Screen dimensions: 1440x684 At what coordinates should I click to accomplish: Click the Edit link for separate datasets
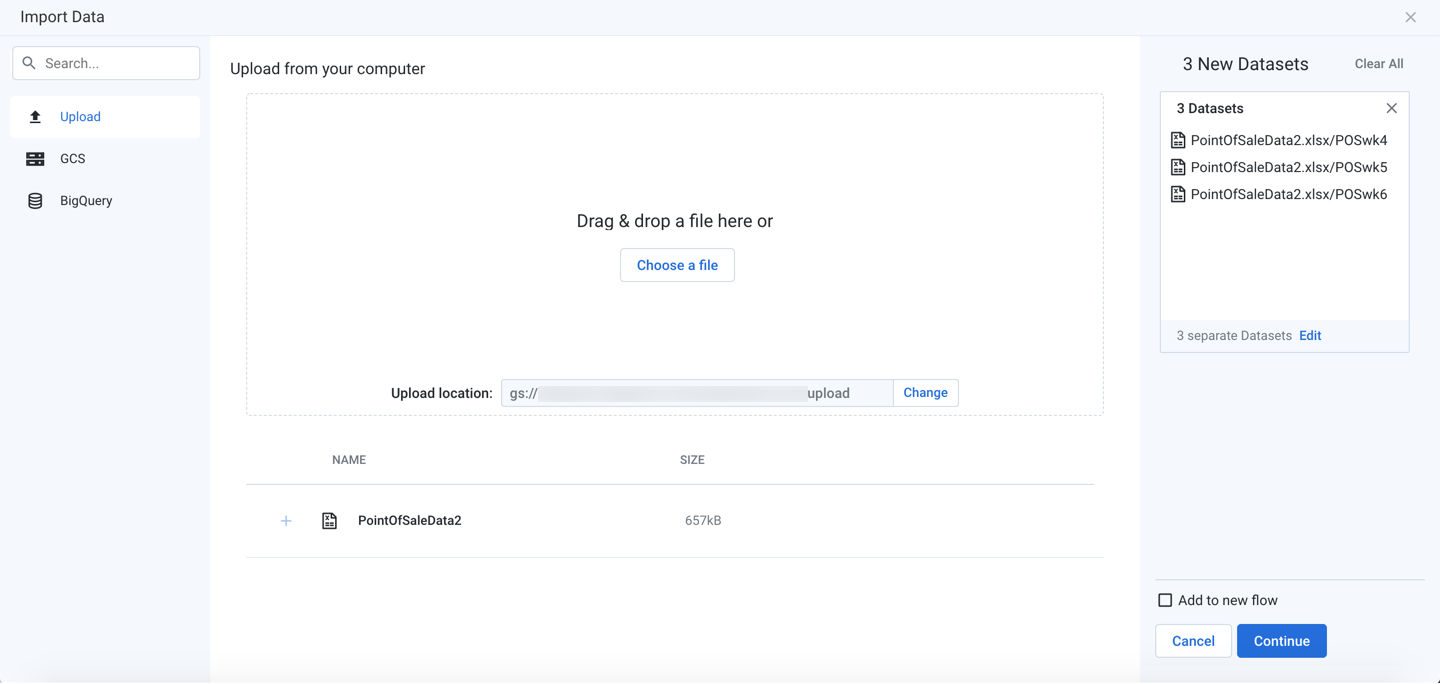click(1310, 336)
